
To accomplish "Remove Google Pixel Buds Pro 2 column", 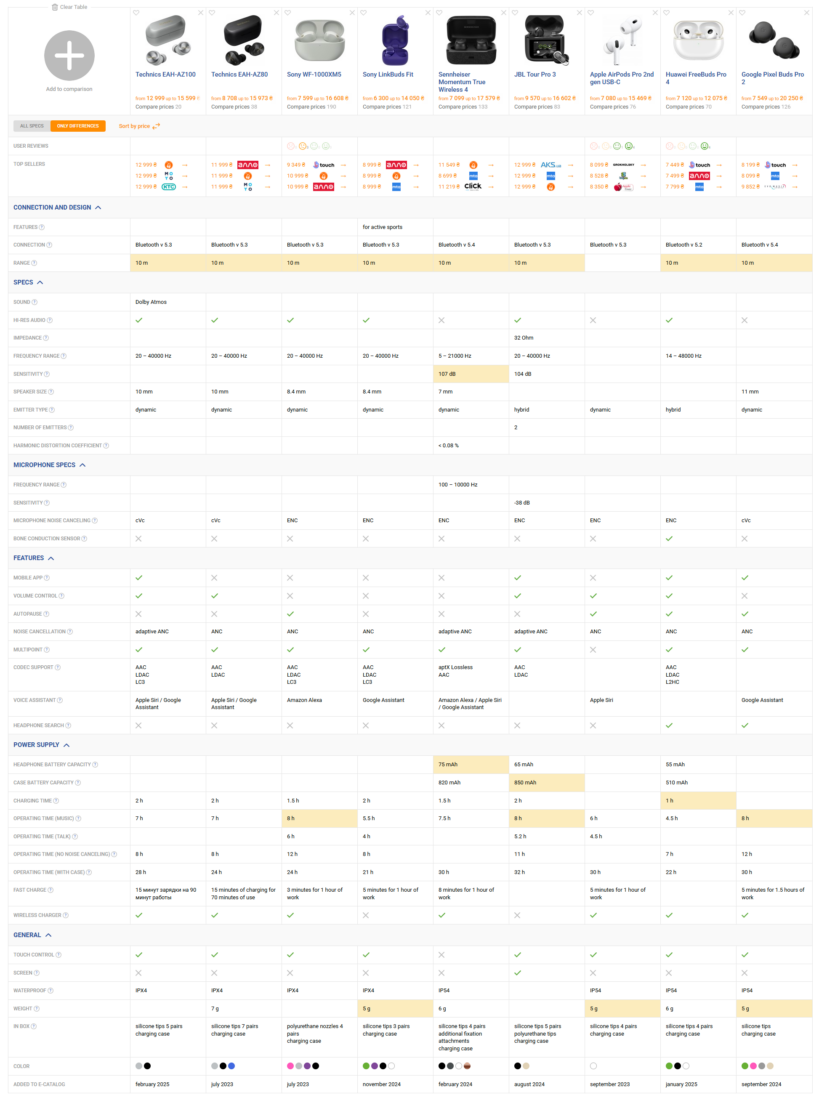I will click(807, 13).
